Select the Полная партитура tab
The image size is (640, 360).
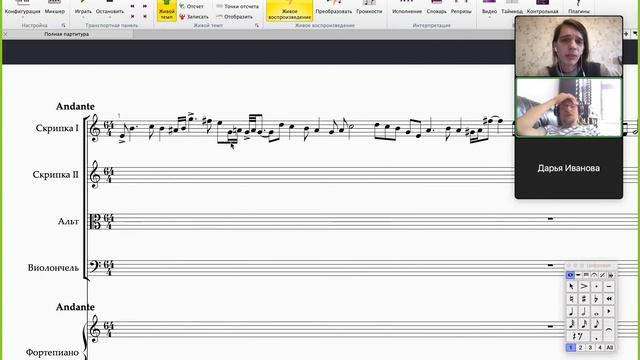point(67,34)
